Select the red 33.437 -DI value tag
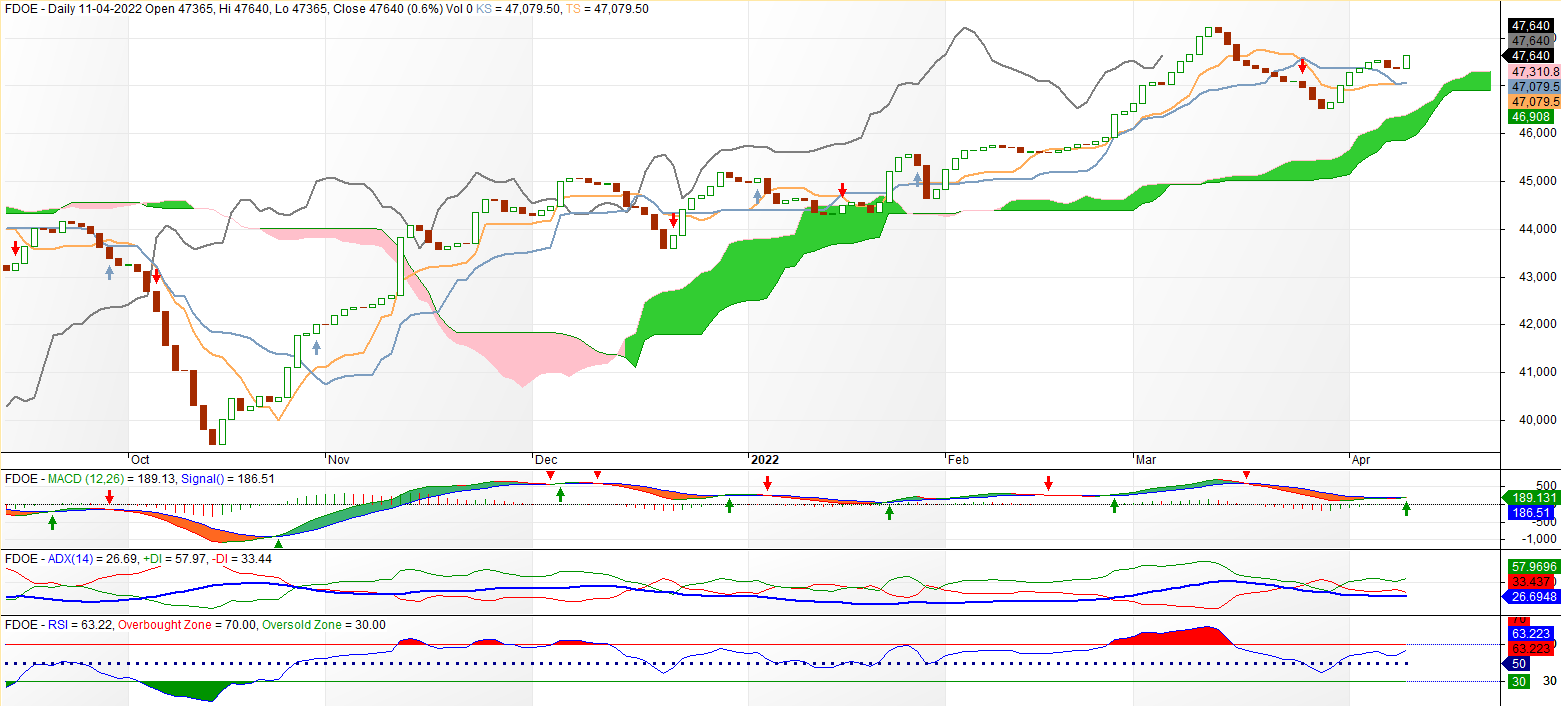Screen dimensions: 1561x706 [1533, 581]
